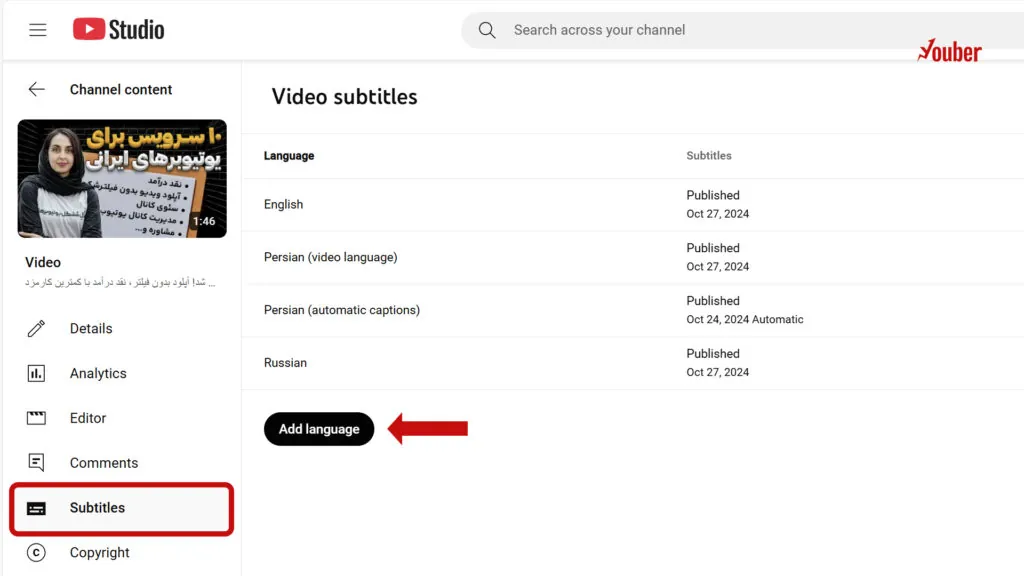The image size is (1024, 576).
Task: Select the Persian (automatic captions) row
Action: tap(633, 310)
